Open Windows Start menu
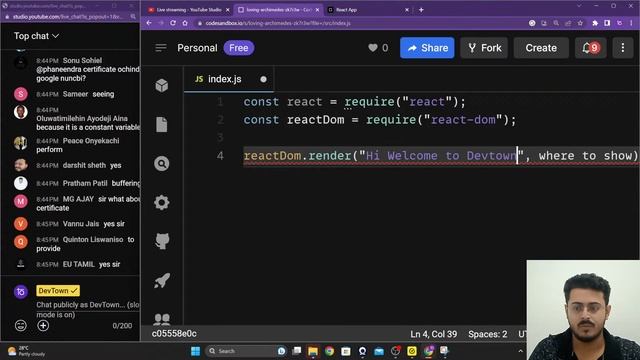This screenshot has height=360, width=640. (x=196, y=351)
